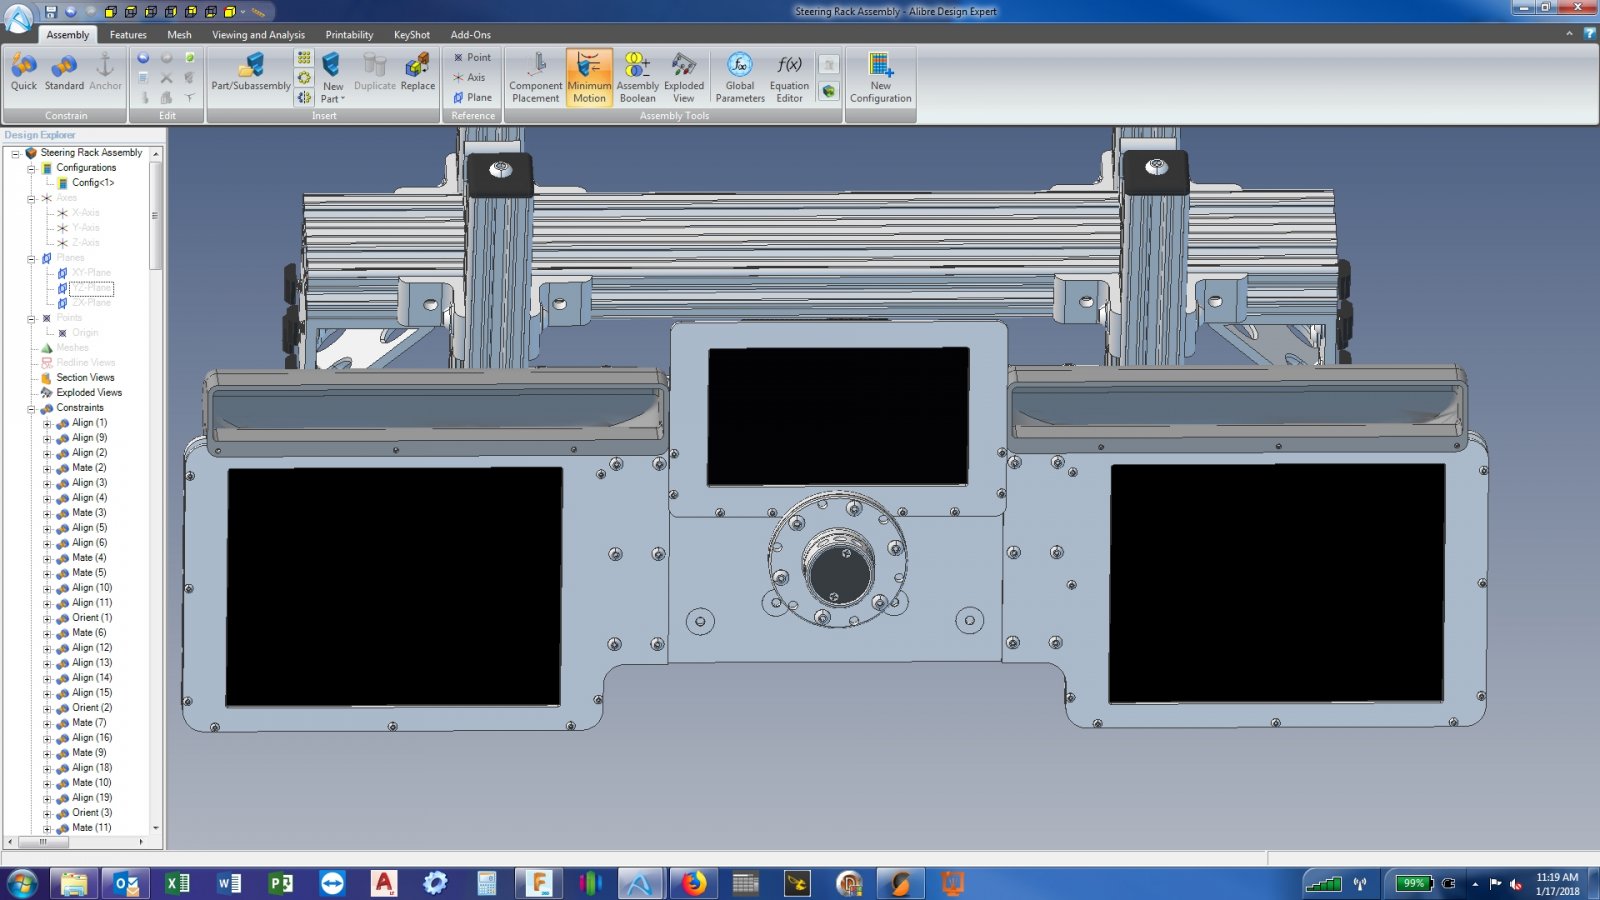
Task: Click the Duplicate component tool
Action: (x=375, y=74)
